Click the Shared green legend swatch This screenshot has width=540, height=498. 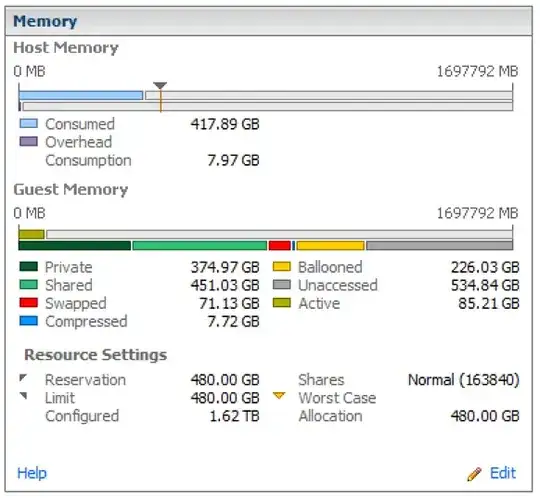29,285
